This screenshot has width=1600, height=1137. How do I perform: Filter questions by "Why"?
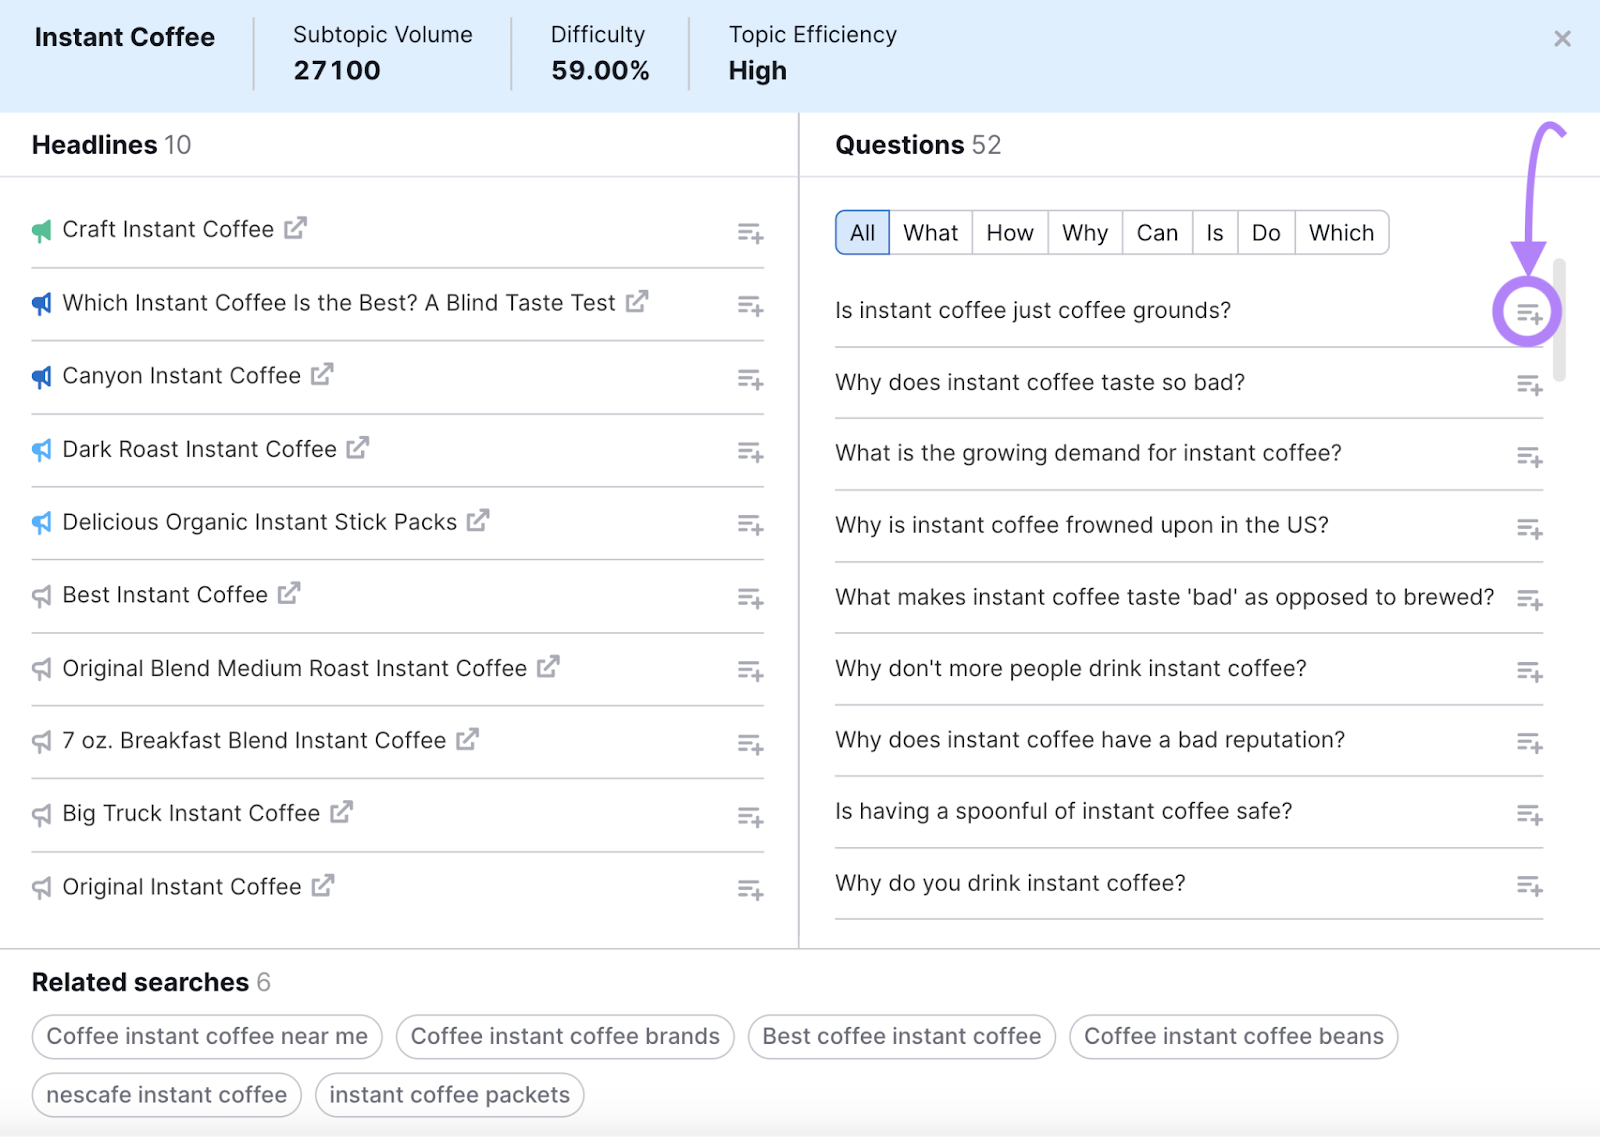1084,232
